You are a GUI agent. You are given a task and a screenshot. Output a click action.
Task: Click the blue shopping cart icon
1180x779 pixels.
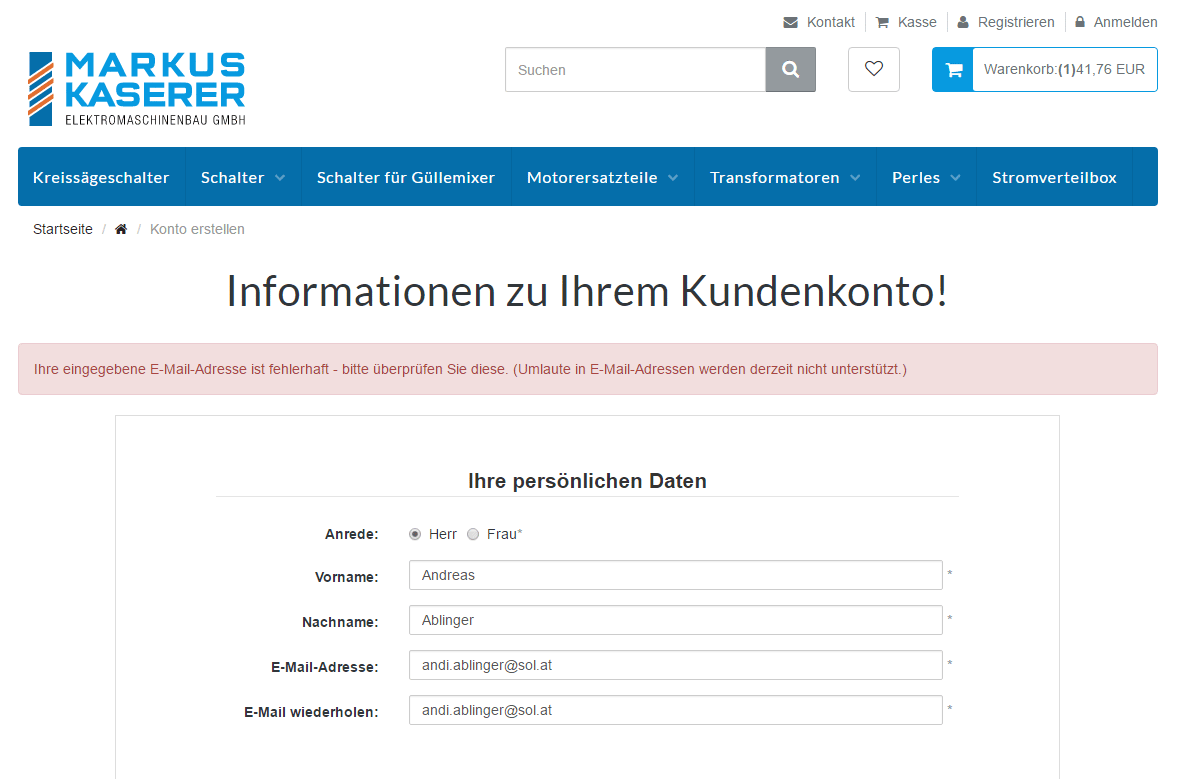953,70
